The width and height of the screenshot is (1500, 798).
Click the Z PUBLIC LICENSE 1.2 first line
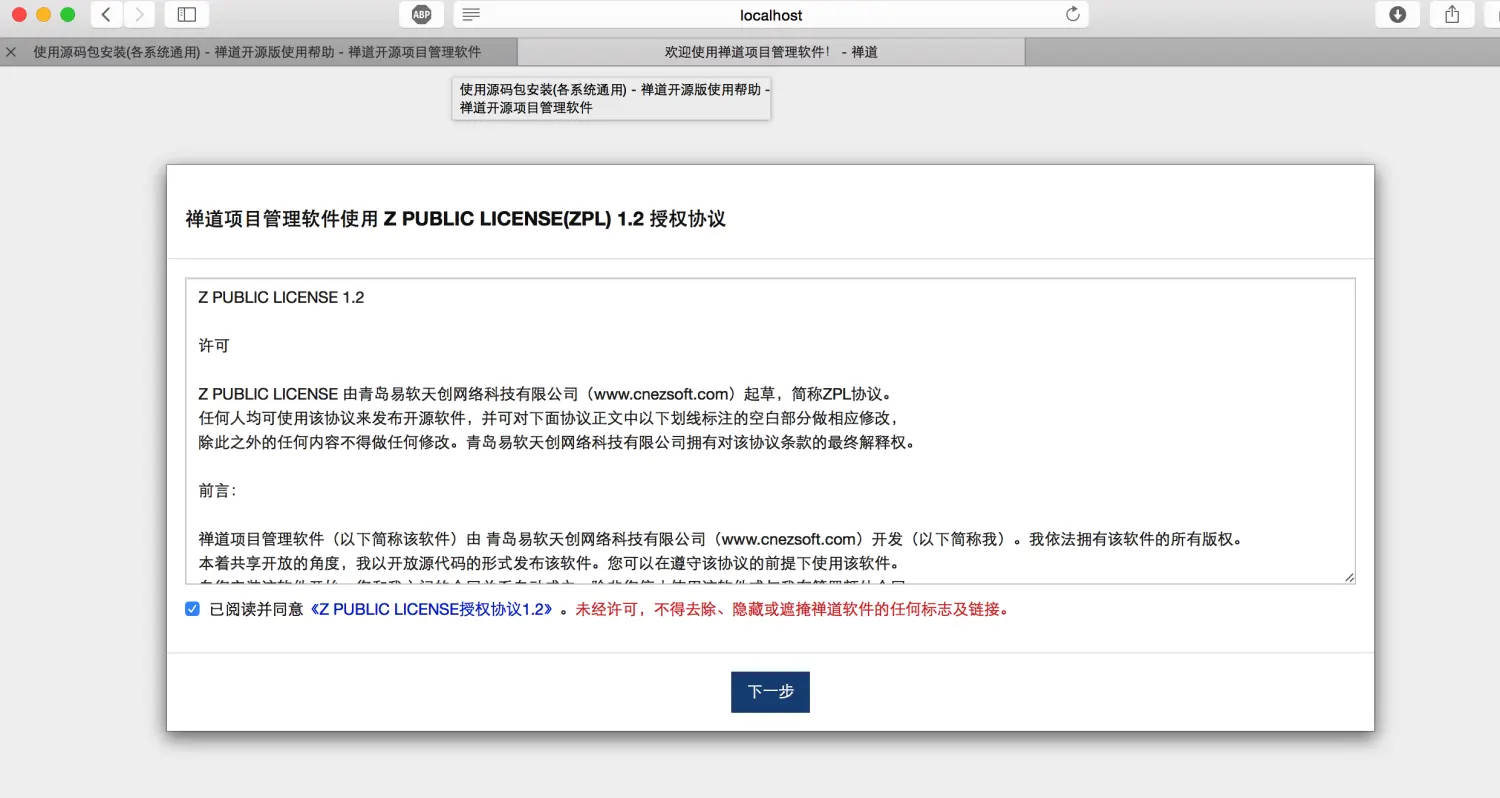[281, 298]
